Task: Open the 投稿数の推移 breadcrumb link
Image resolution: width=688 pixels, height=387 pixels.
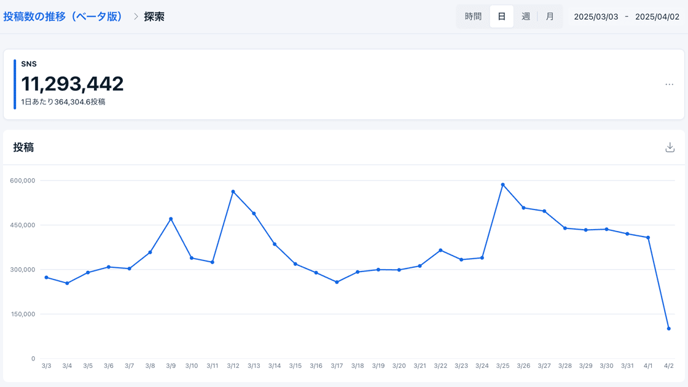Action: pos(63,17)
